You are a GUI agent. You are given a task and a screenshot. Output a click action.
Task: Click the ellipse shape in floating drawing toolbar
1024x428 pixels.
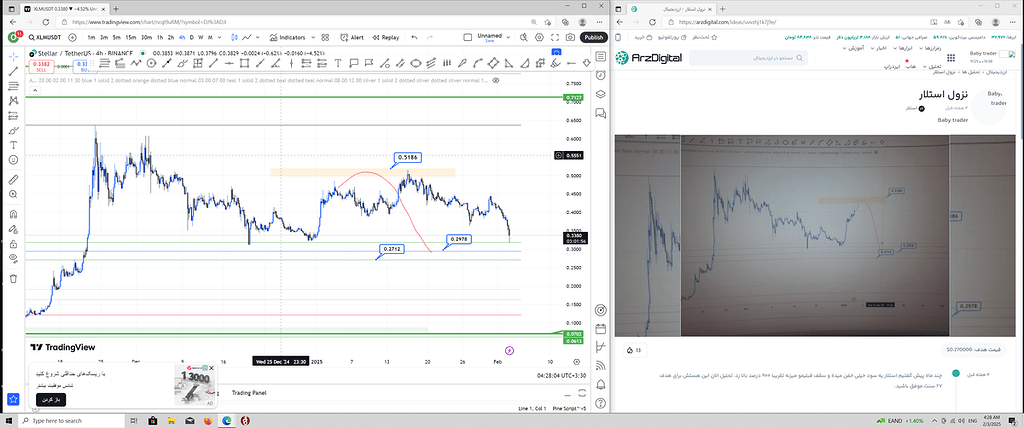(x=416, y=63)
